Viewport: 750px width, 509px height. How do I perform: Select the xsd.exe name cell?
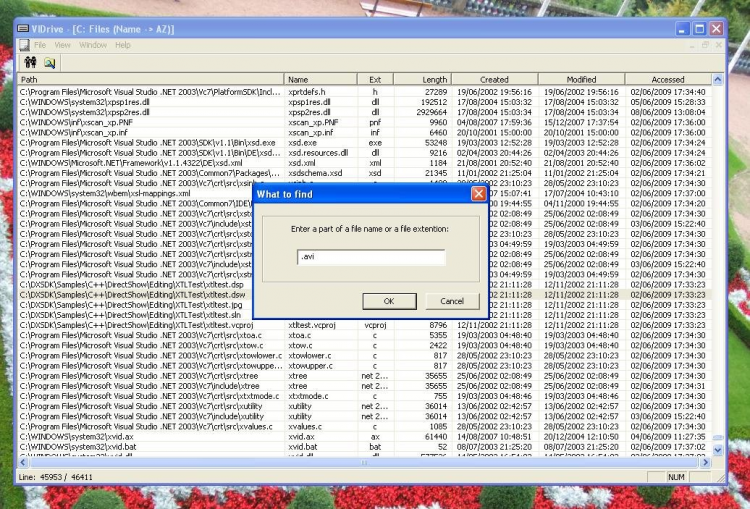(x=302, y=143)
